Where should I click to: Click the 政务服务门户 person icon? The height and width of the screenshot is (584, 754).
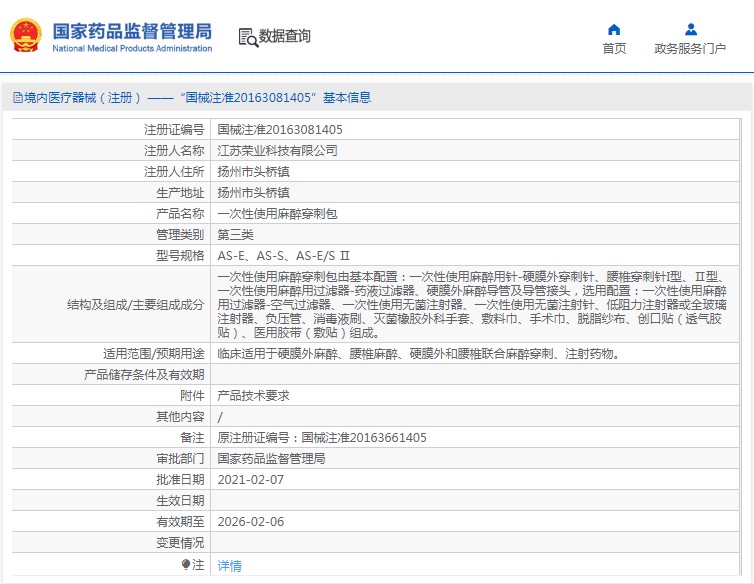click(691, 29)
